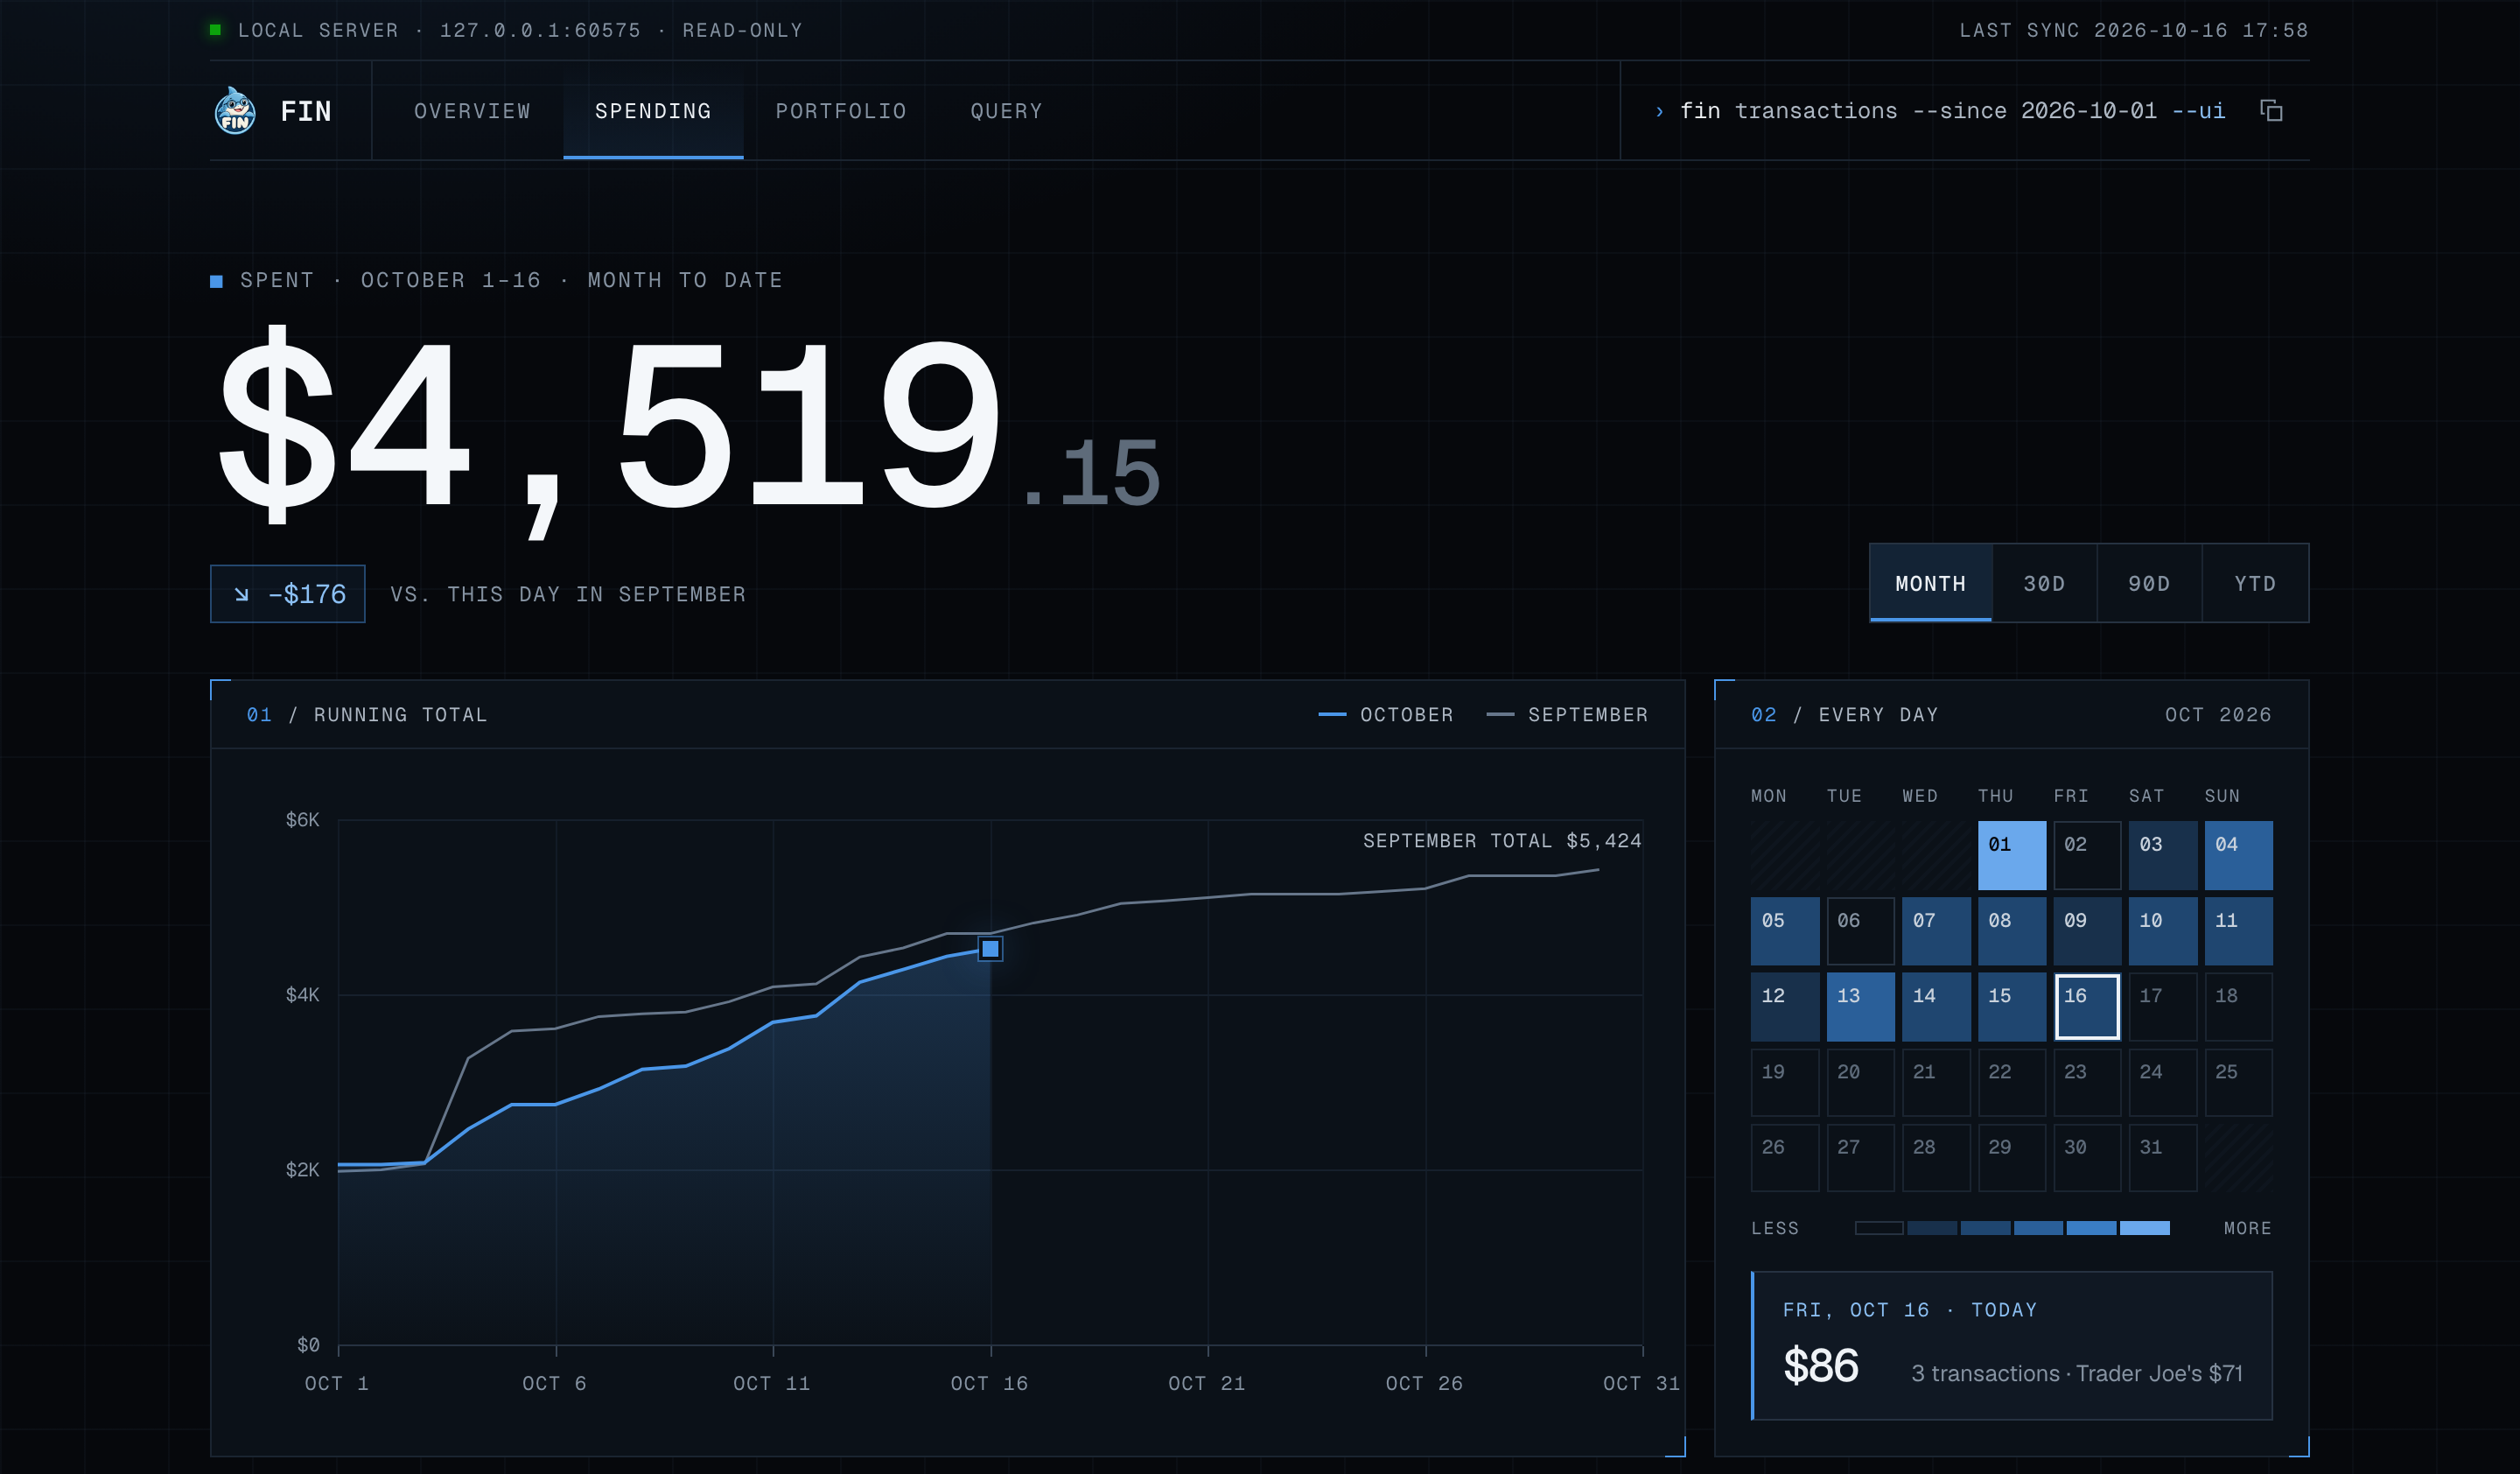Click the down-arrow trend icon beside -$176
The image size is (2520, 1474).
(x=241, y=595)
